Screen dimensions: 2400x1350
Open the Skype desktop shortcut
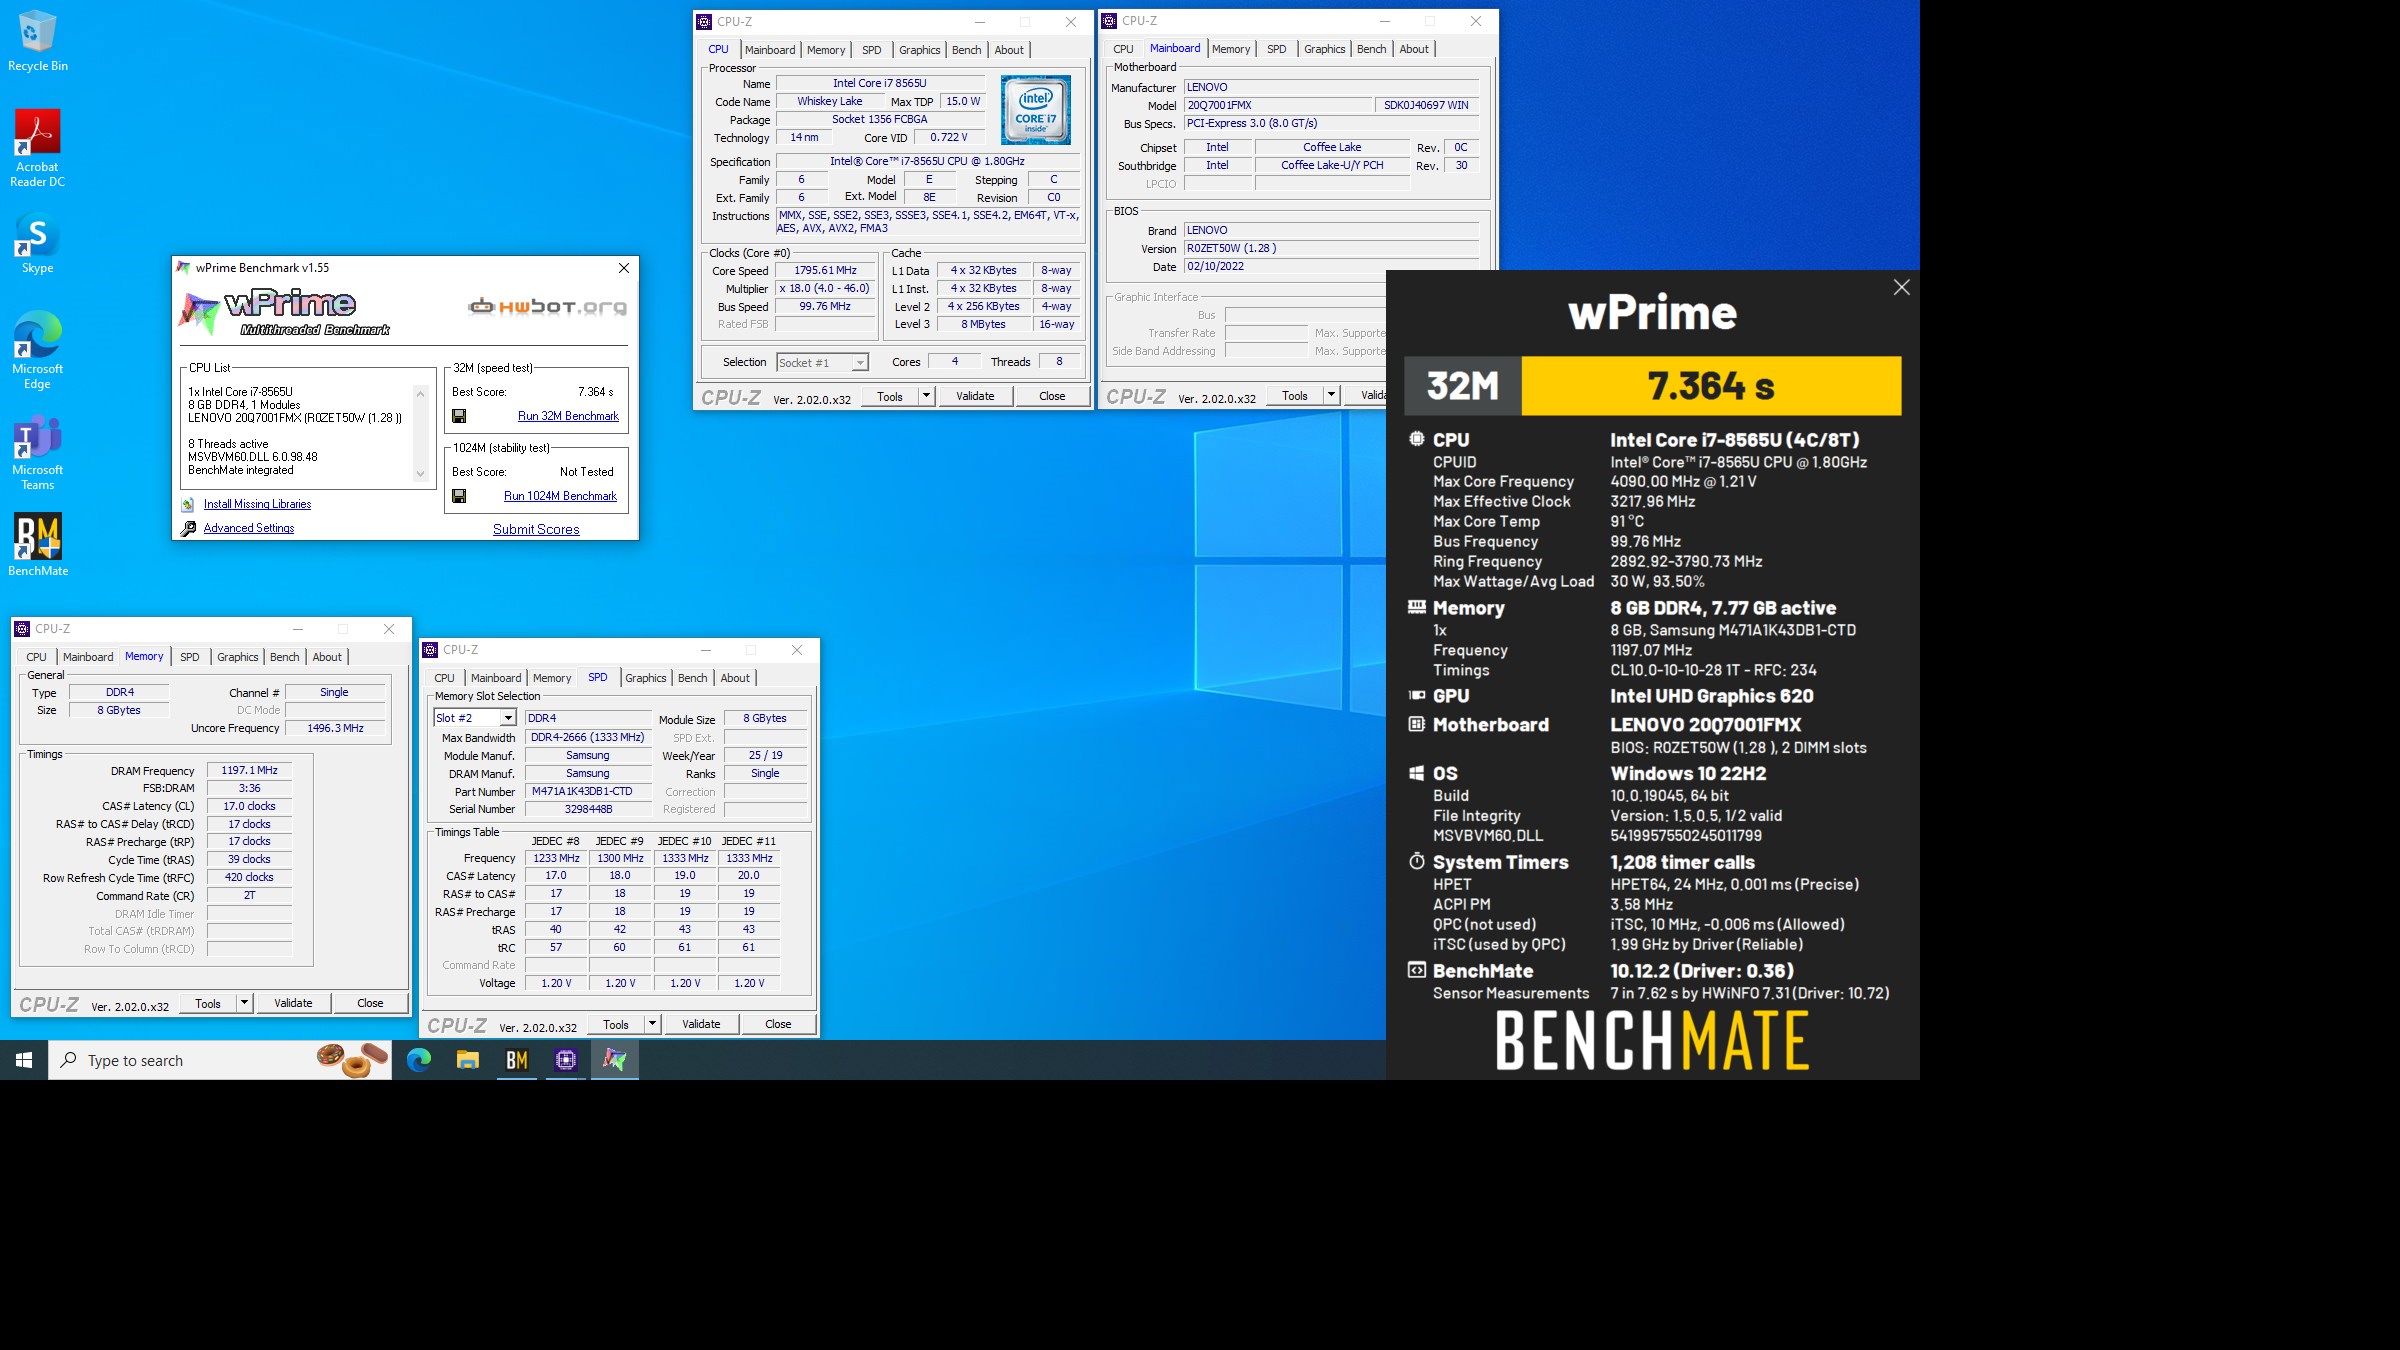pos(37,244)
